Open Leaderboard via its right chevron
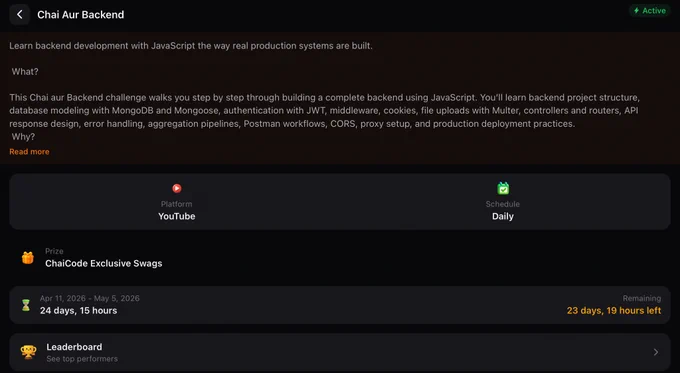 (x=656, y=352)
